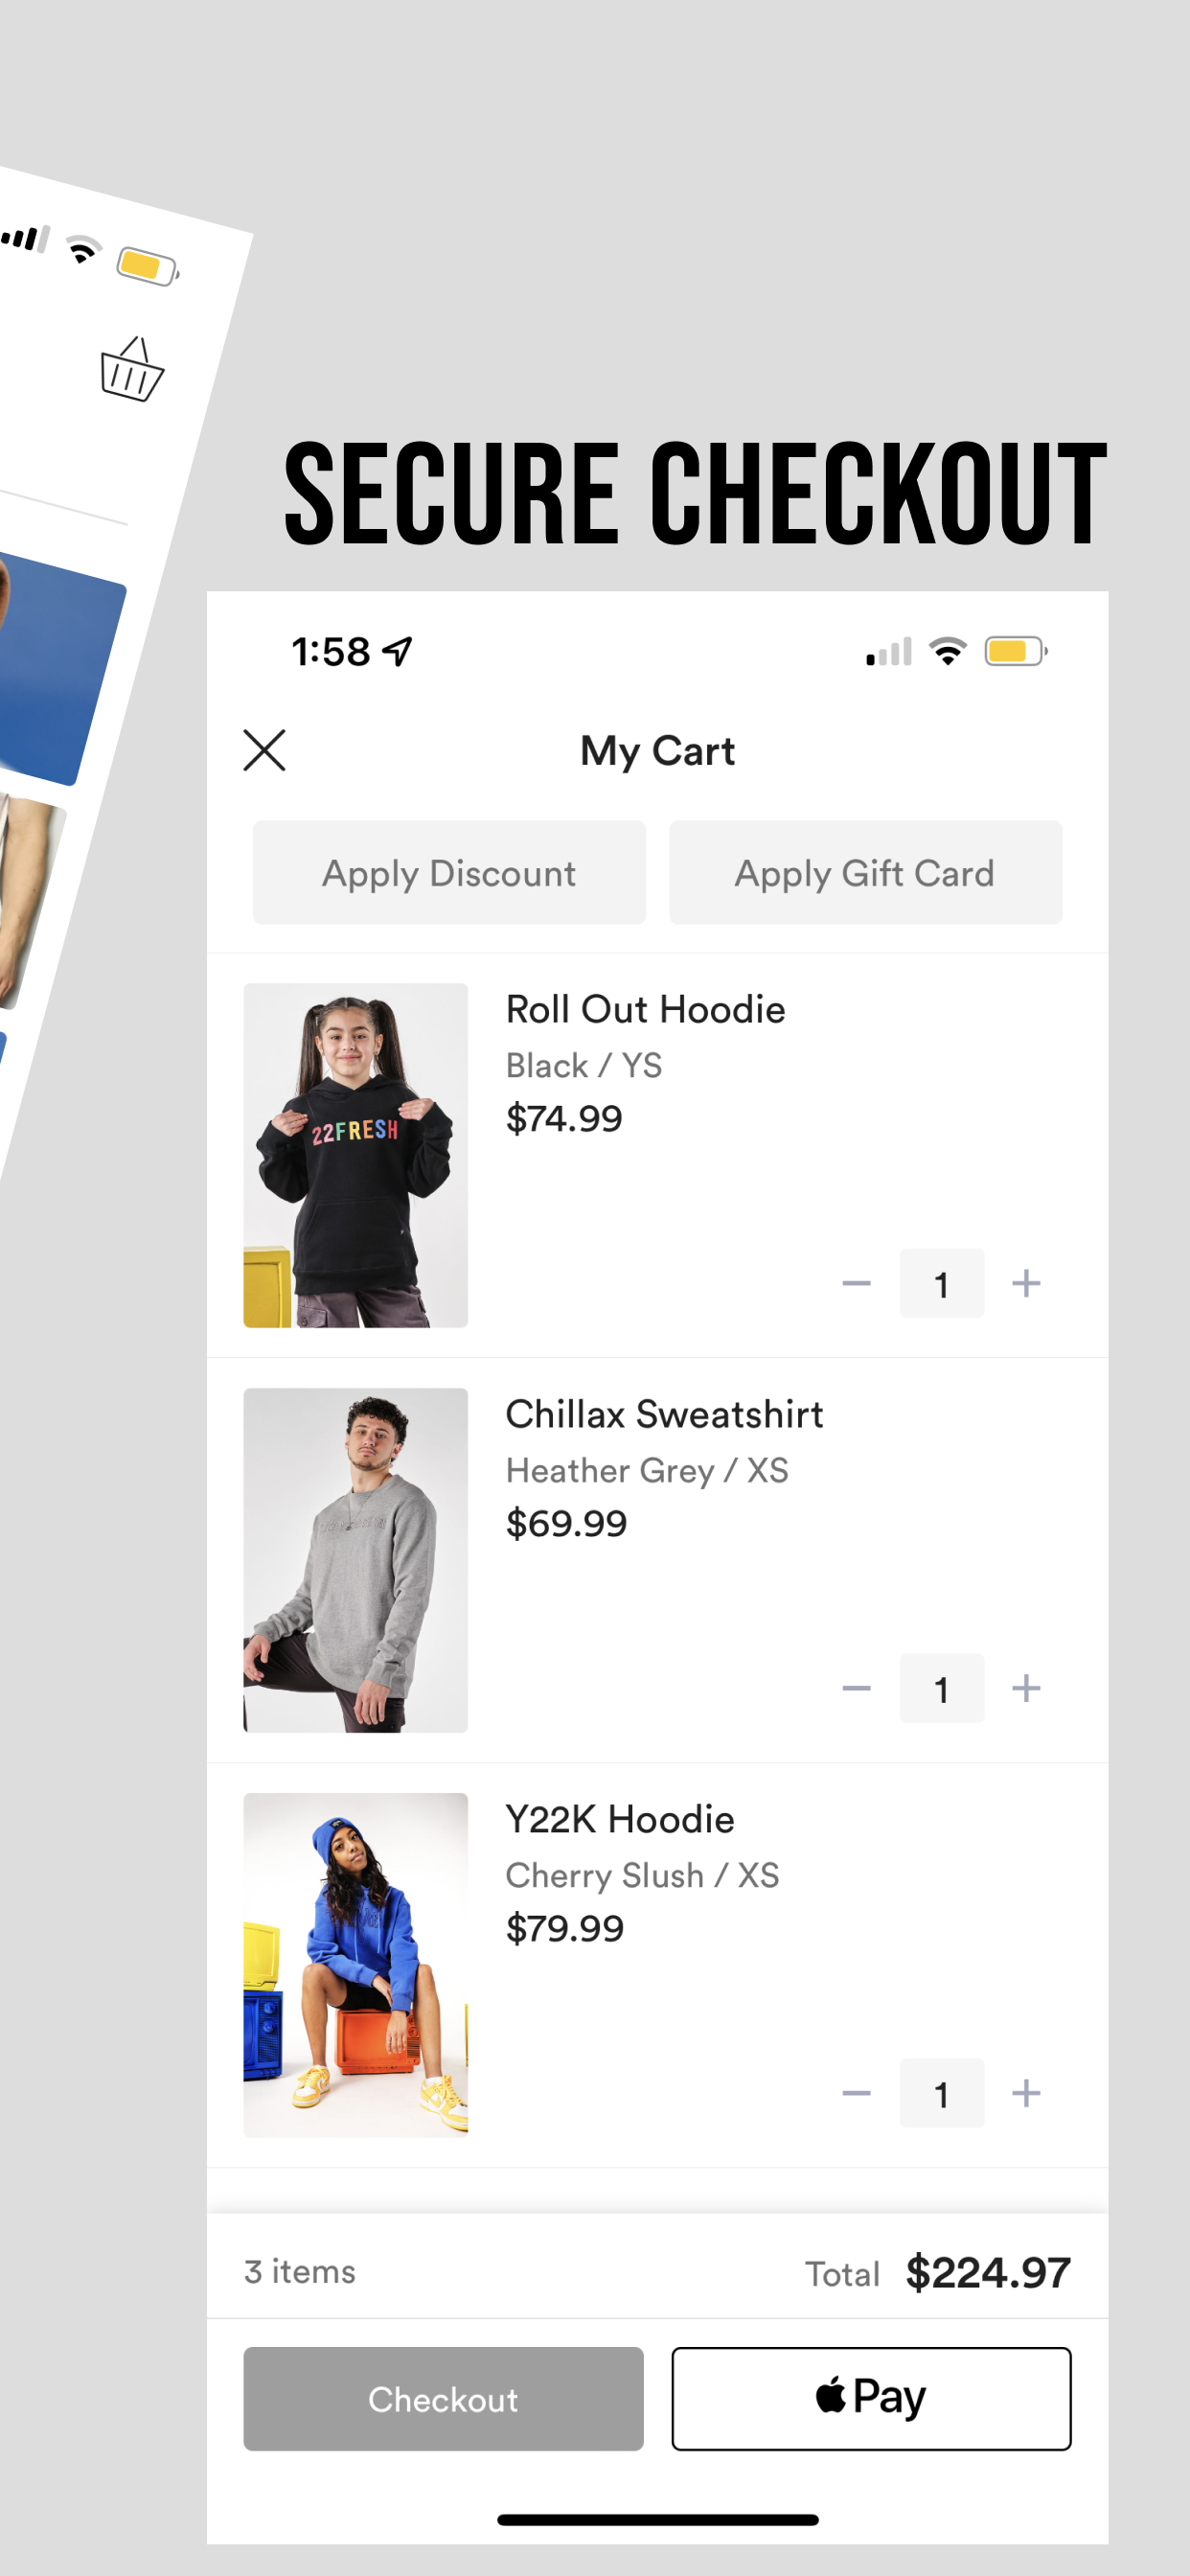
Task: Select the Y22K Hoodie quantity field
Action: click(941, 2093)
